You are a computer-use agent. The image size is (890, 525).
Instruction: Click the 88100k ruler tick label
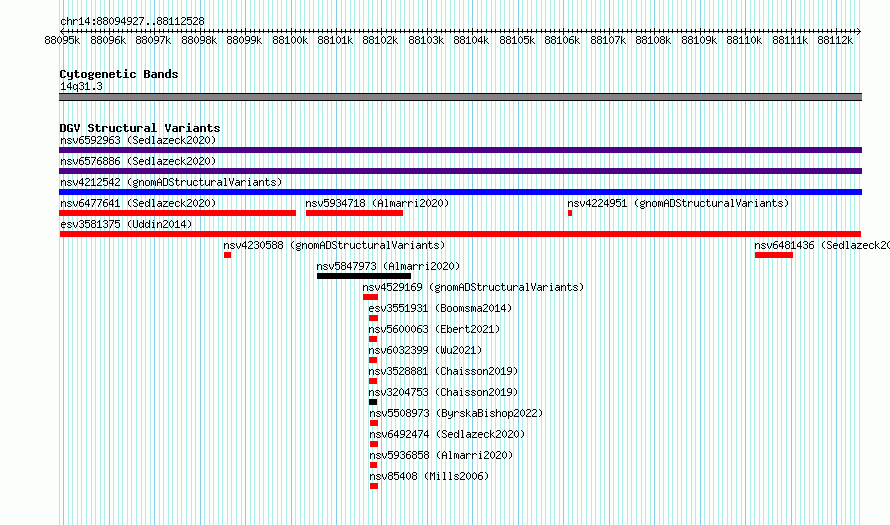tap(290, 40)
